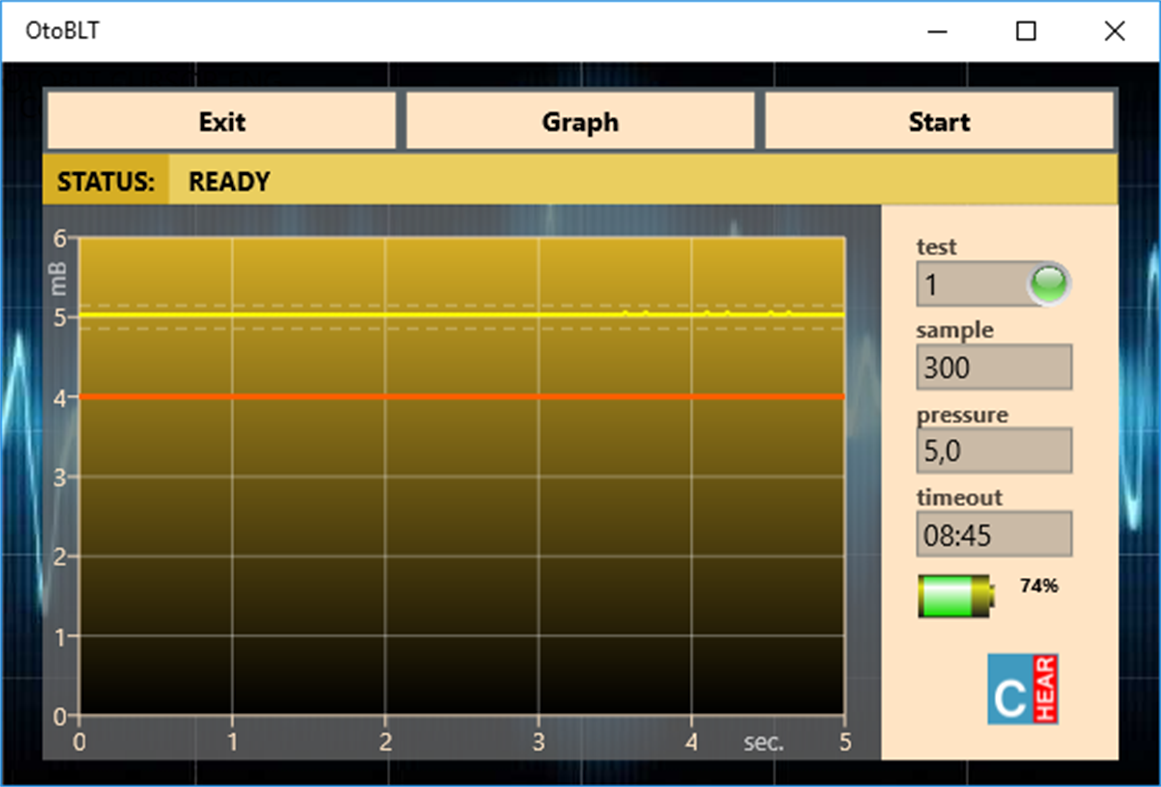
Task: Click the C HEAR logo
Action: tap(1022, 688)
